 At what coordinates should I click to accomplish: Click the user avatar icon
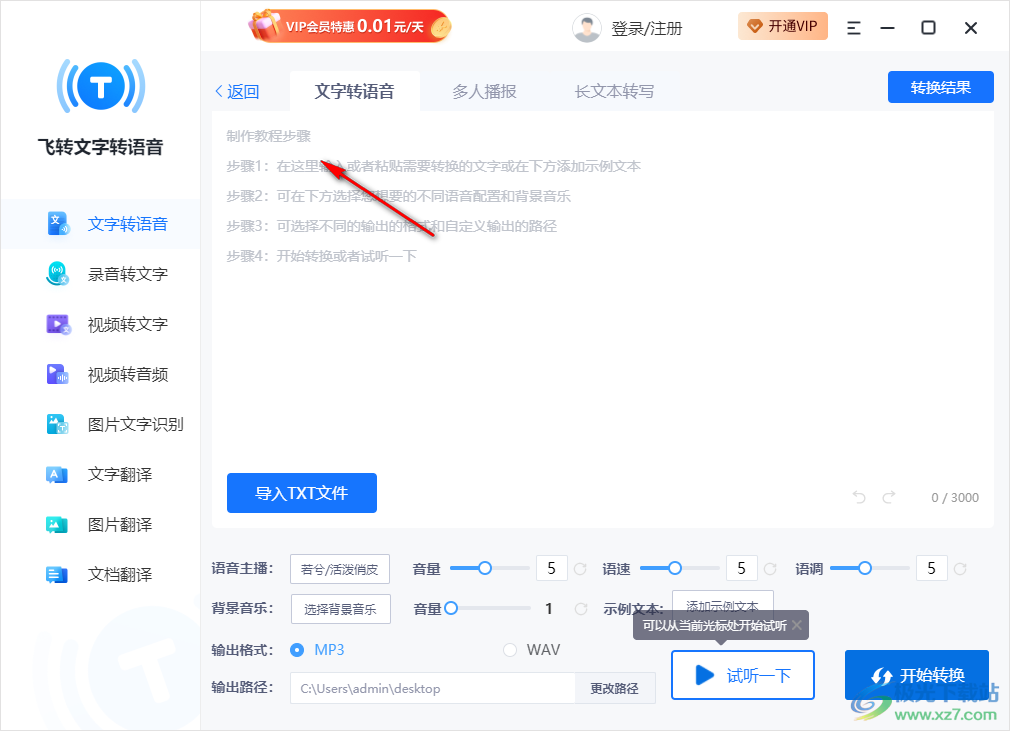tap(586, 28)
